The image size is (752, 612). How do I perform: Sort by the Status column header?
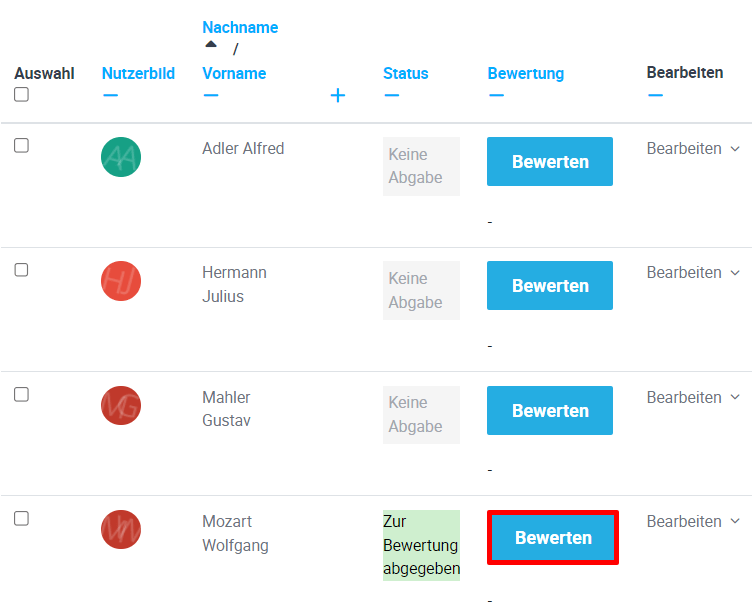[405, 73]
